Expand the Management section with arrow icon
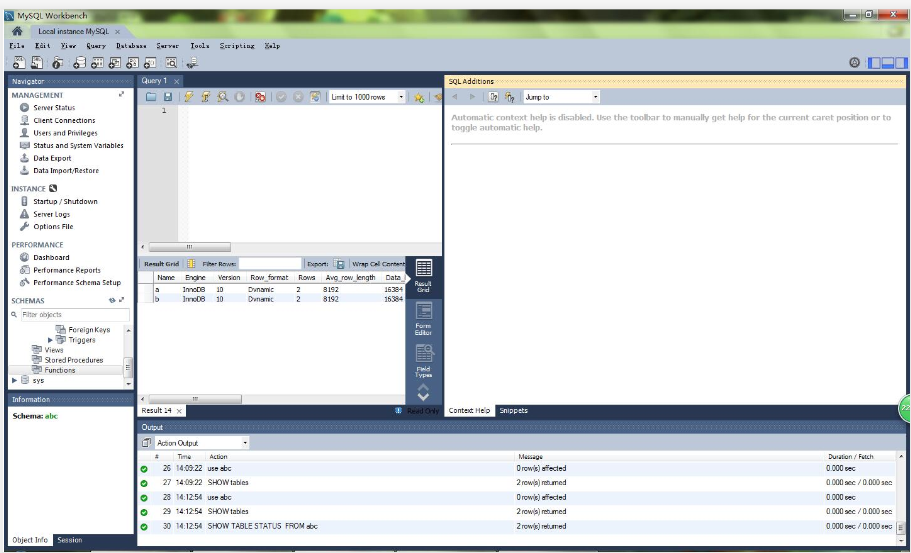This screenshot has height=553, width=911. (121, 94)
